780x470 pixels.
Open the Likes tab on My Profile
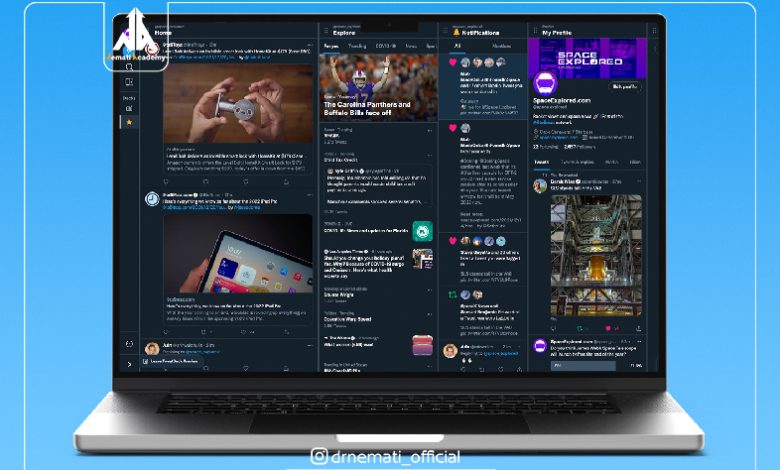point(635,162)
